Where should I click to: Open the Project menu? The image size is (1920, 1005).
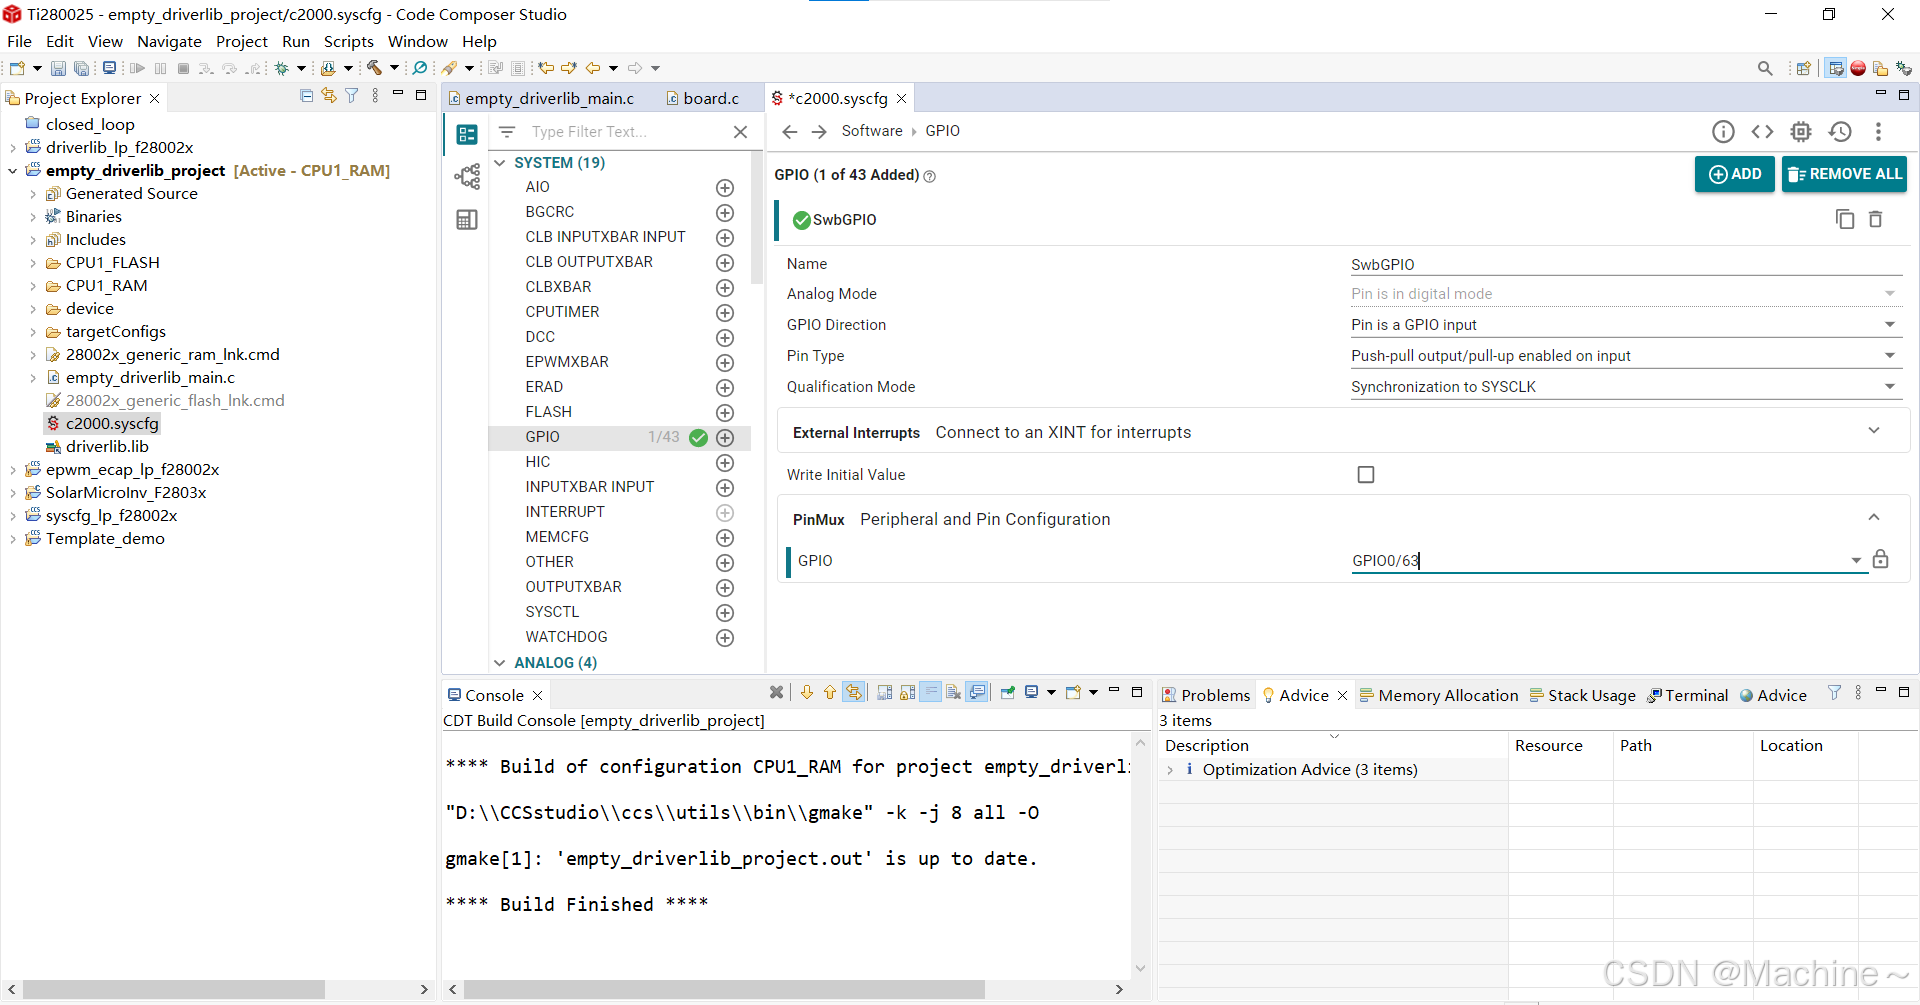242,41
